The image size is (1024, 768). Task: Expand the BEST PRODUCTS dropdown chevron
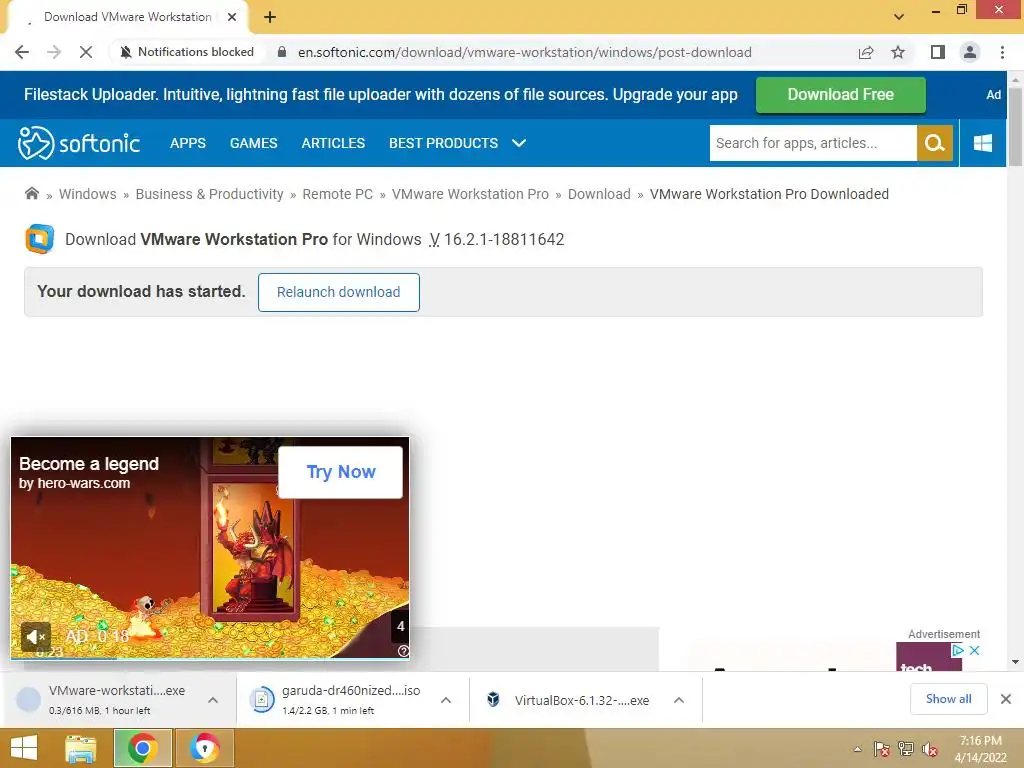pyautogui.click(x=519, y=143)
